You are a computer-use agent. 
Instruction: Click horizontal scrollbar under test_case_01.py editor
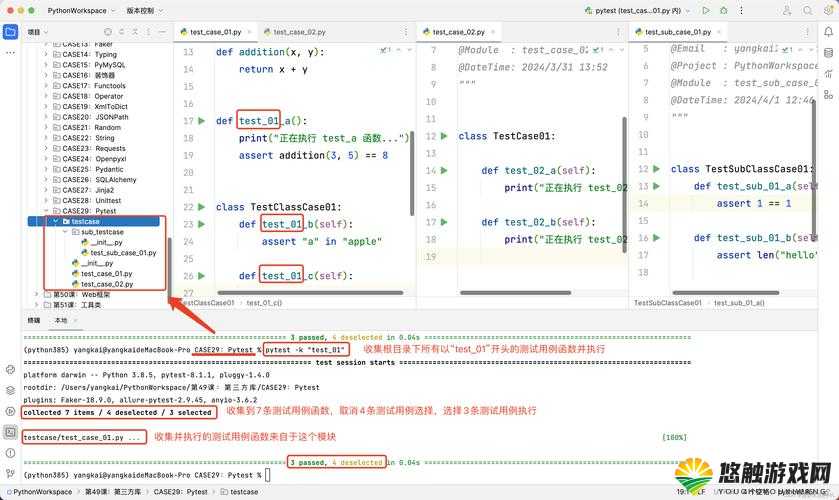pyautogui.click(x=310, y=293)
